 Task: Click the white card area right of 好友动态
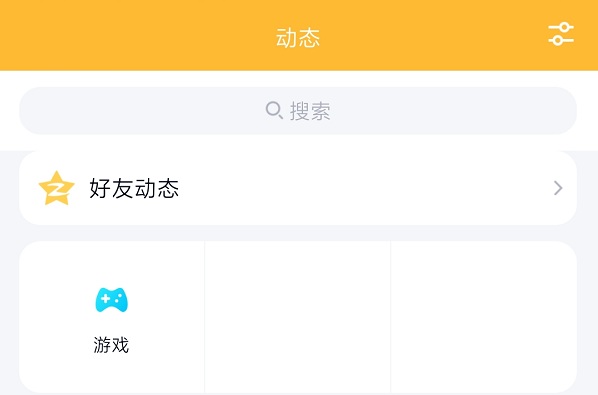[x=362, y=188]
